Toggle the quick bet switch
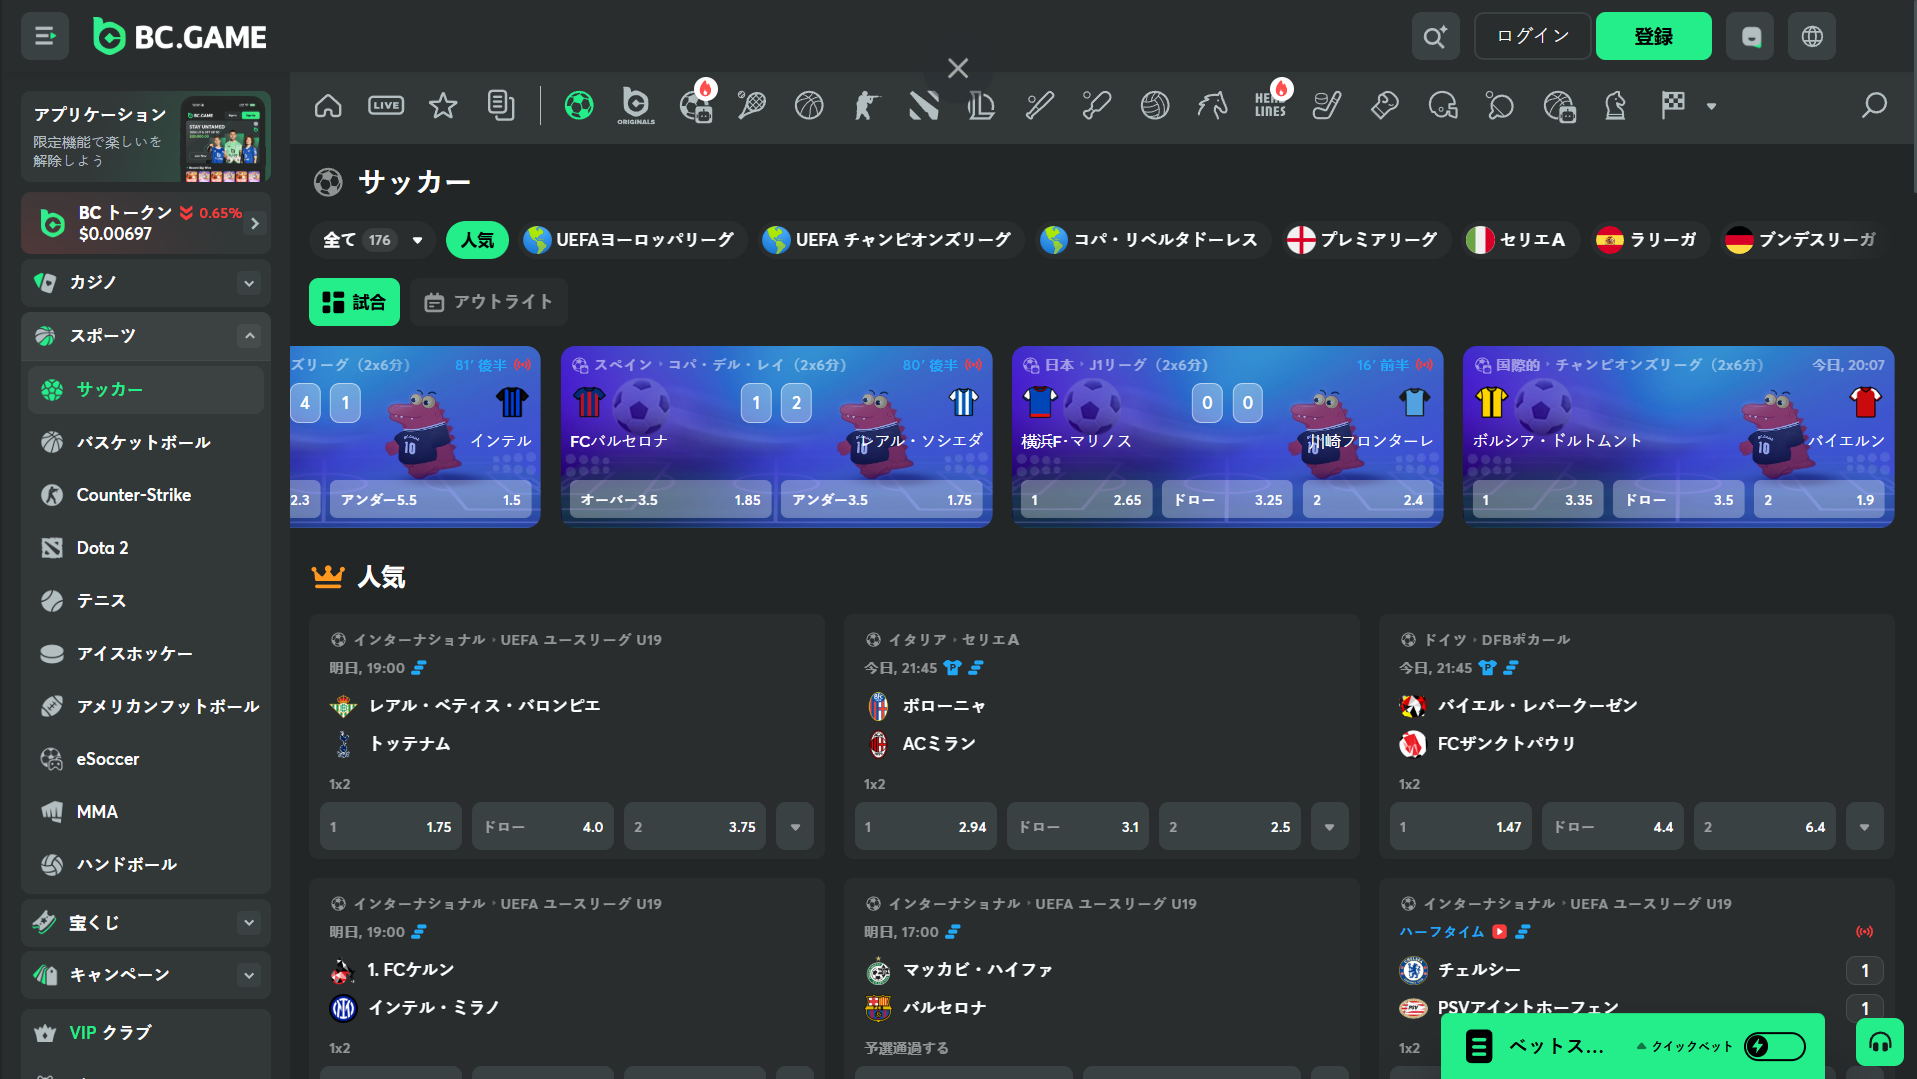Screen dimensions: 1917x1079 (1775, 1046)
